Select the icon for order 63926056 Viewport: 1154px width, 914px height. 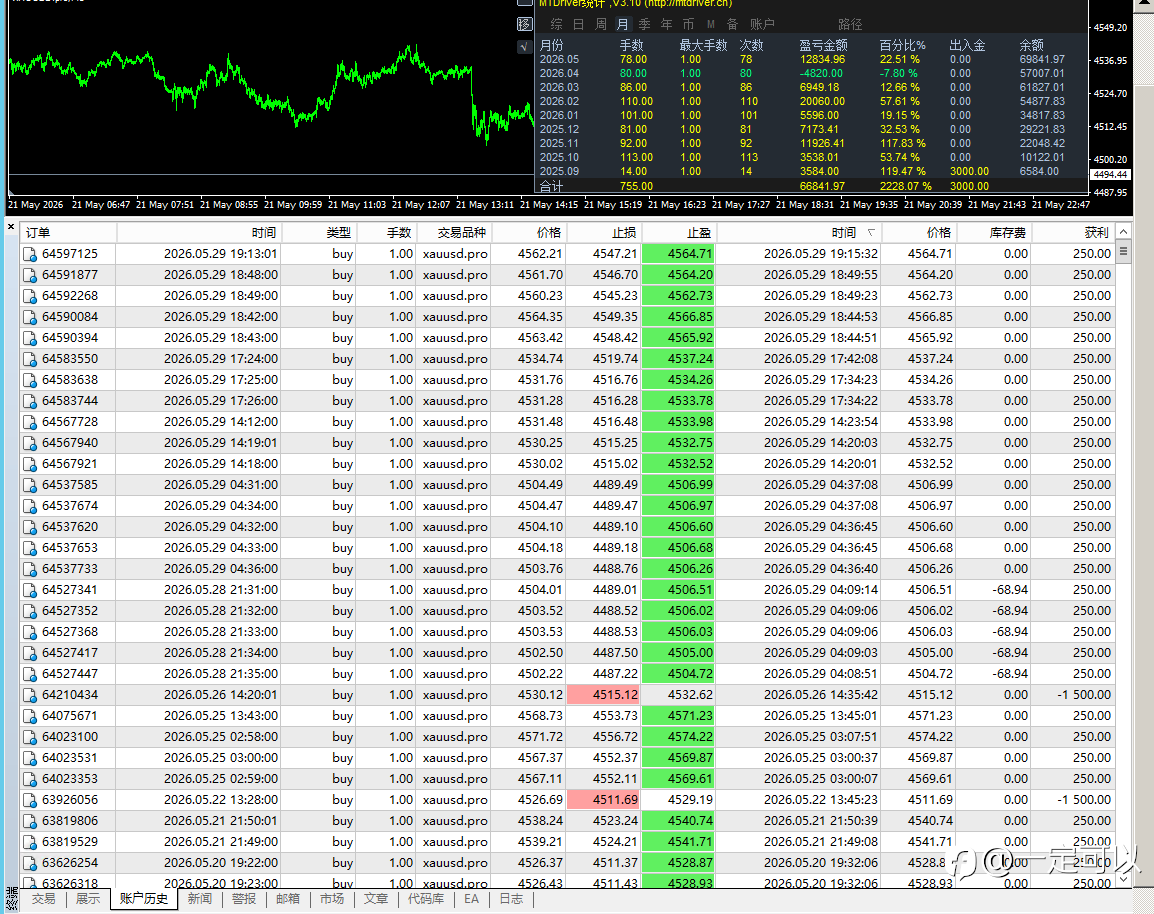(29, 800)
